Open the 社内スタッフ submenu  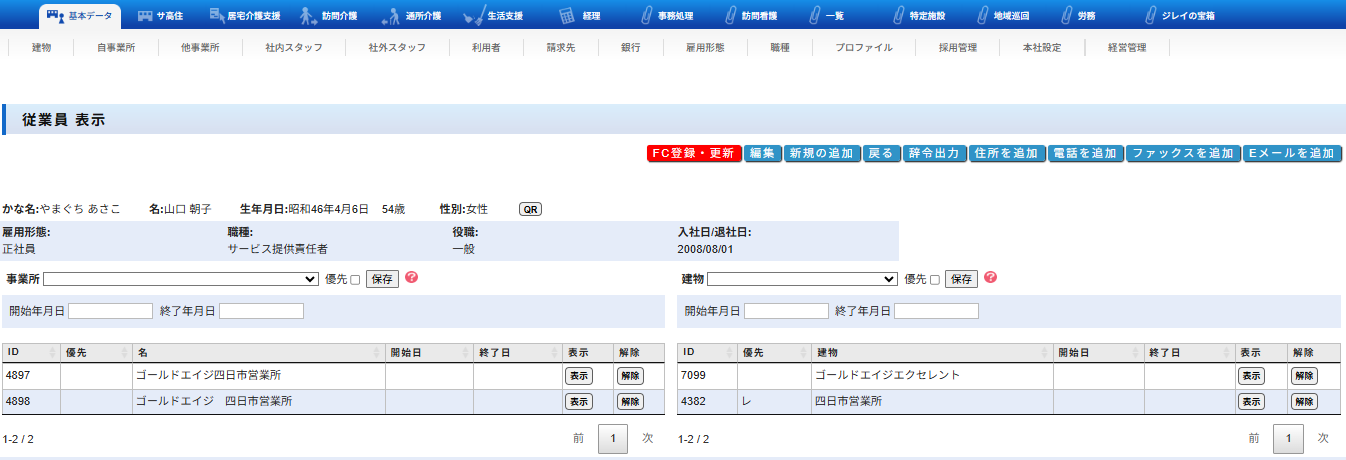coord(294,47)
